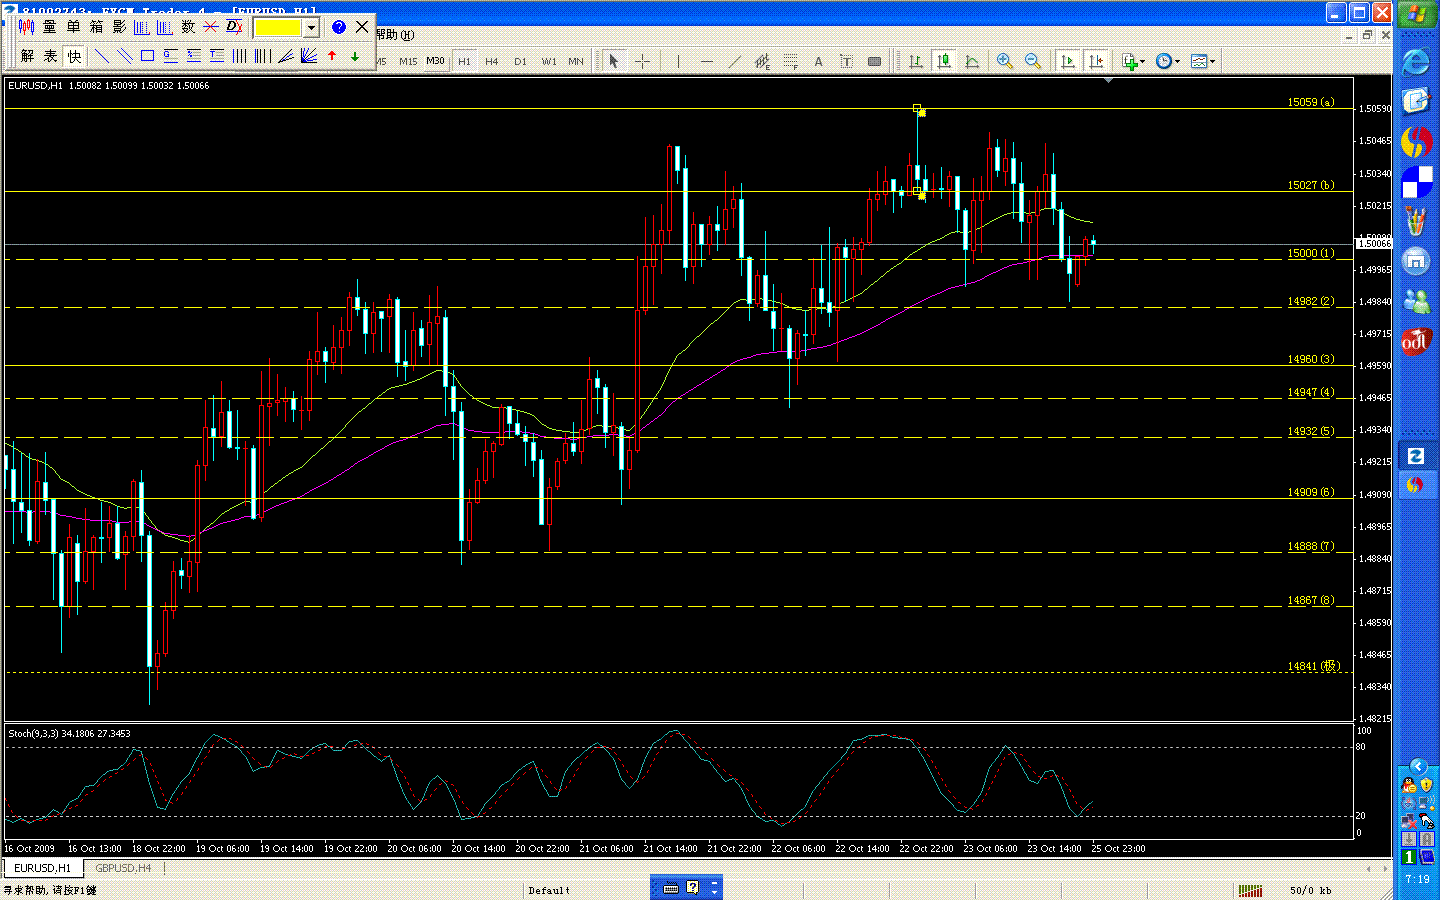Open the indicators list dropdown

(1132, 61)
